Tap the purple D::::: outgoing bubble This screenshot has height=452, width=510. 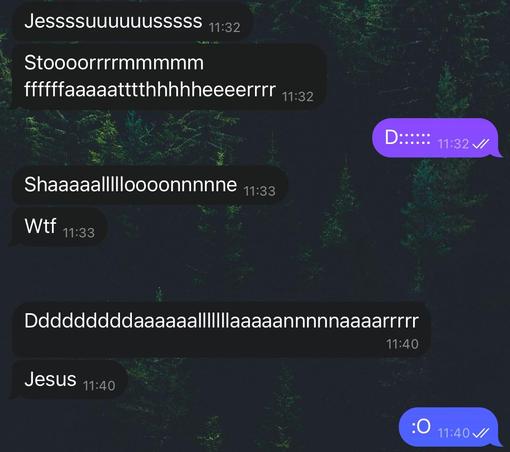(x=436, y=138)
